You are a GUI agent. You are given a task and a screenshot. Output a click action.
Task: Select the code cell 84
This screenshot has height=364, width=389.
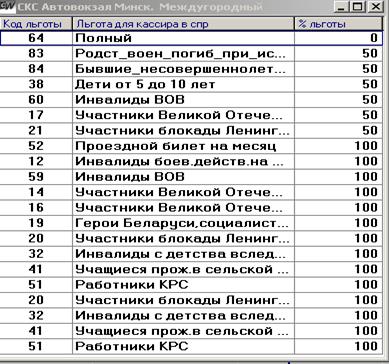pos(36,69)
